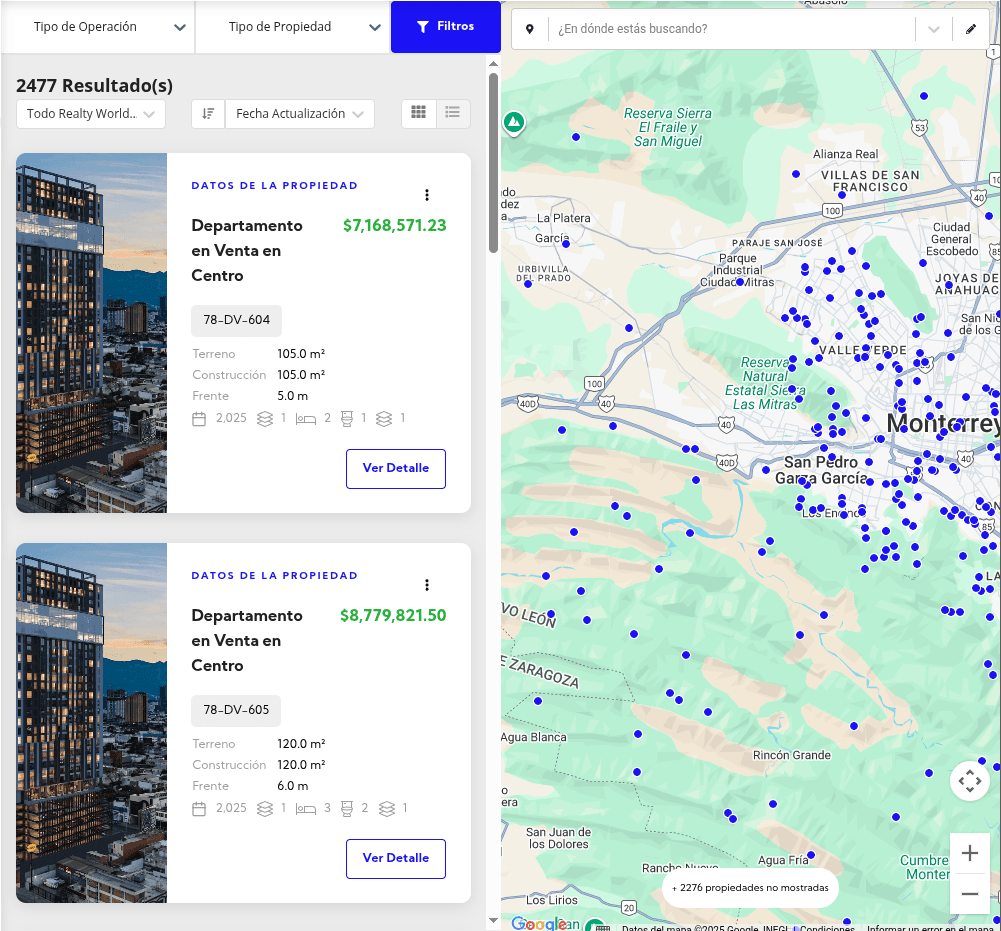Toggle the sort order direction icon
This screenshot has height=931, width=1001.
coord(208,114)
